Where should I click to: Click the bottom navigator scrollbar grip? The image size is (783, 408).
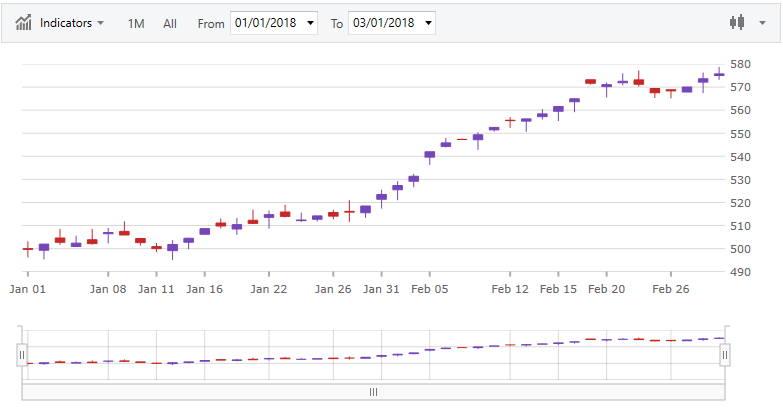(x=373, y=392)
